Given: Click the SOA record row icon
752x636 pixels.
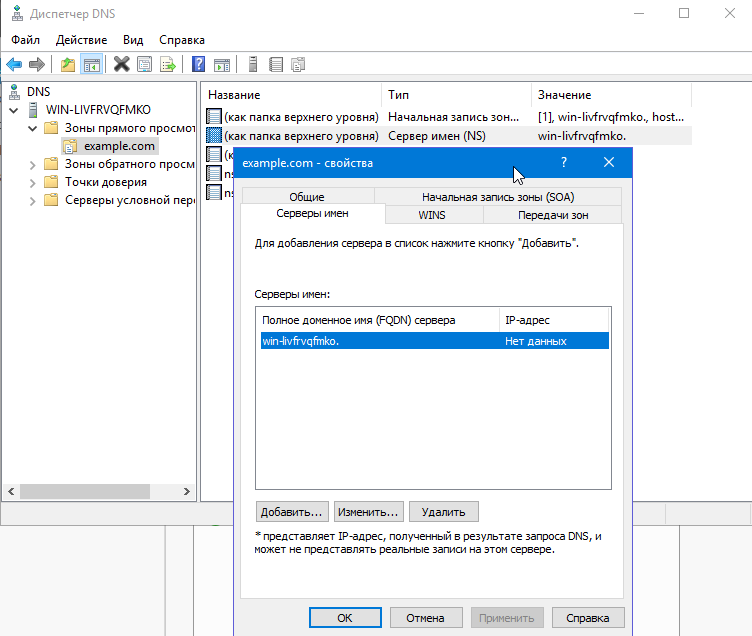Looking at the screenshot, I should click(214, 117).
